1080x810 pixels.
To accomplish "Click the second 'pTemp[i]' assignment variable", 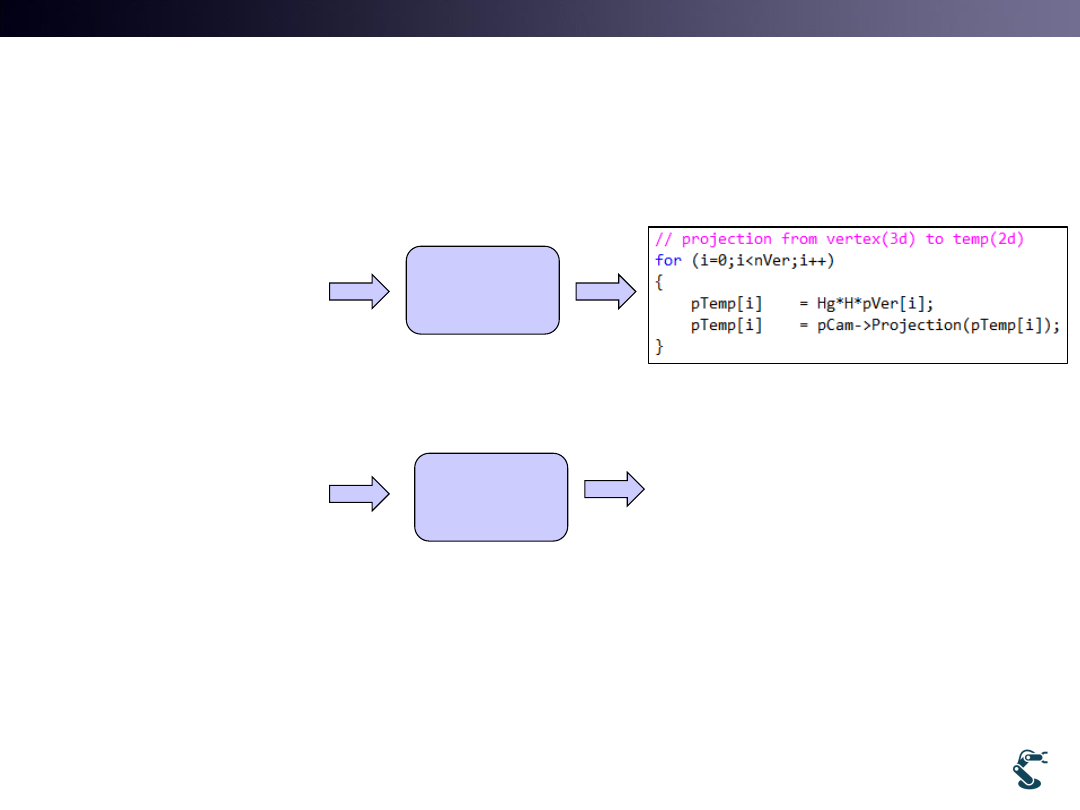I will pos(726,325).
